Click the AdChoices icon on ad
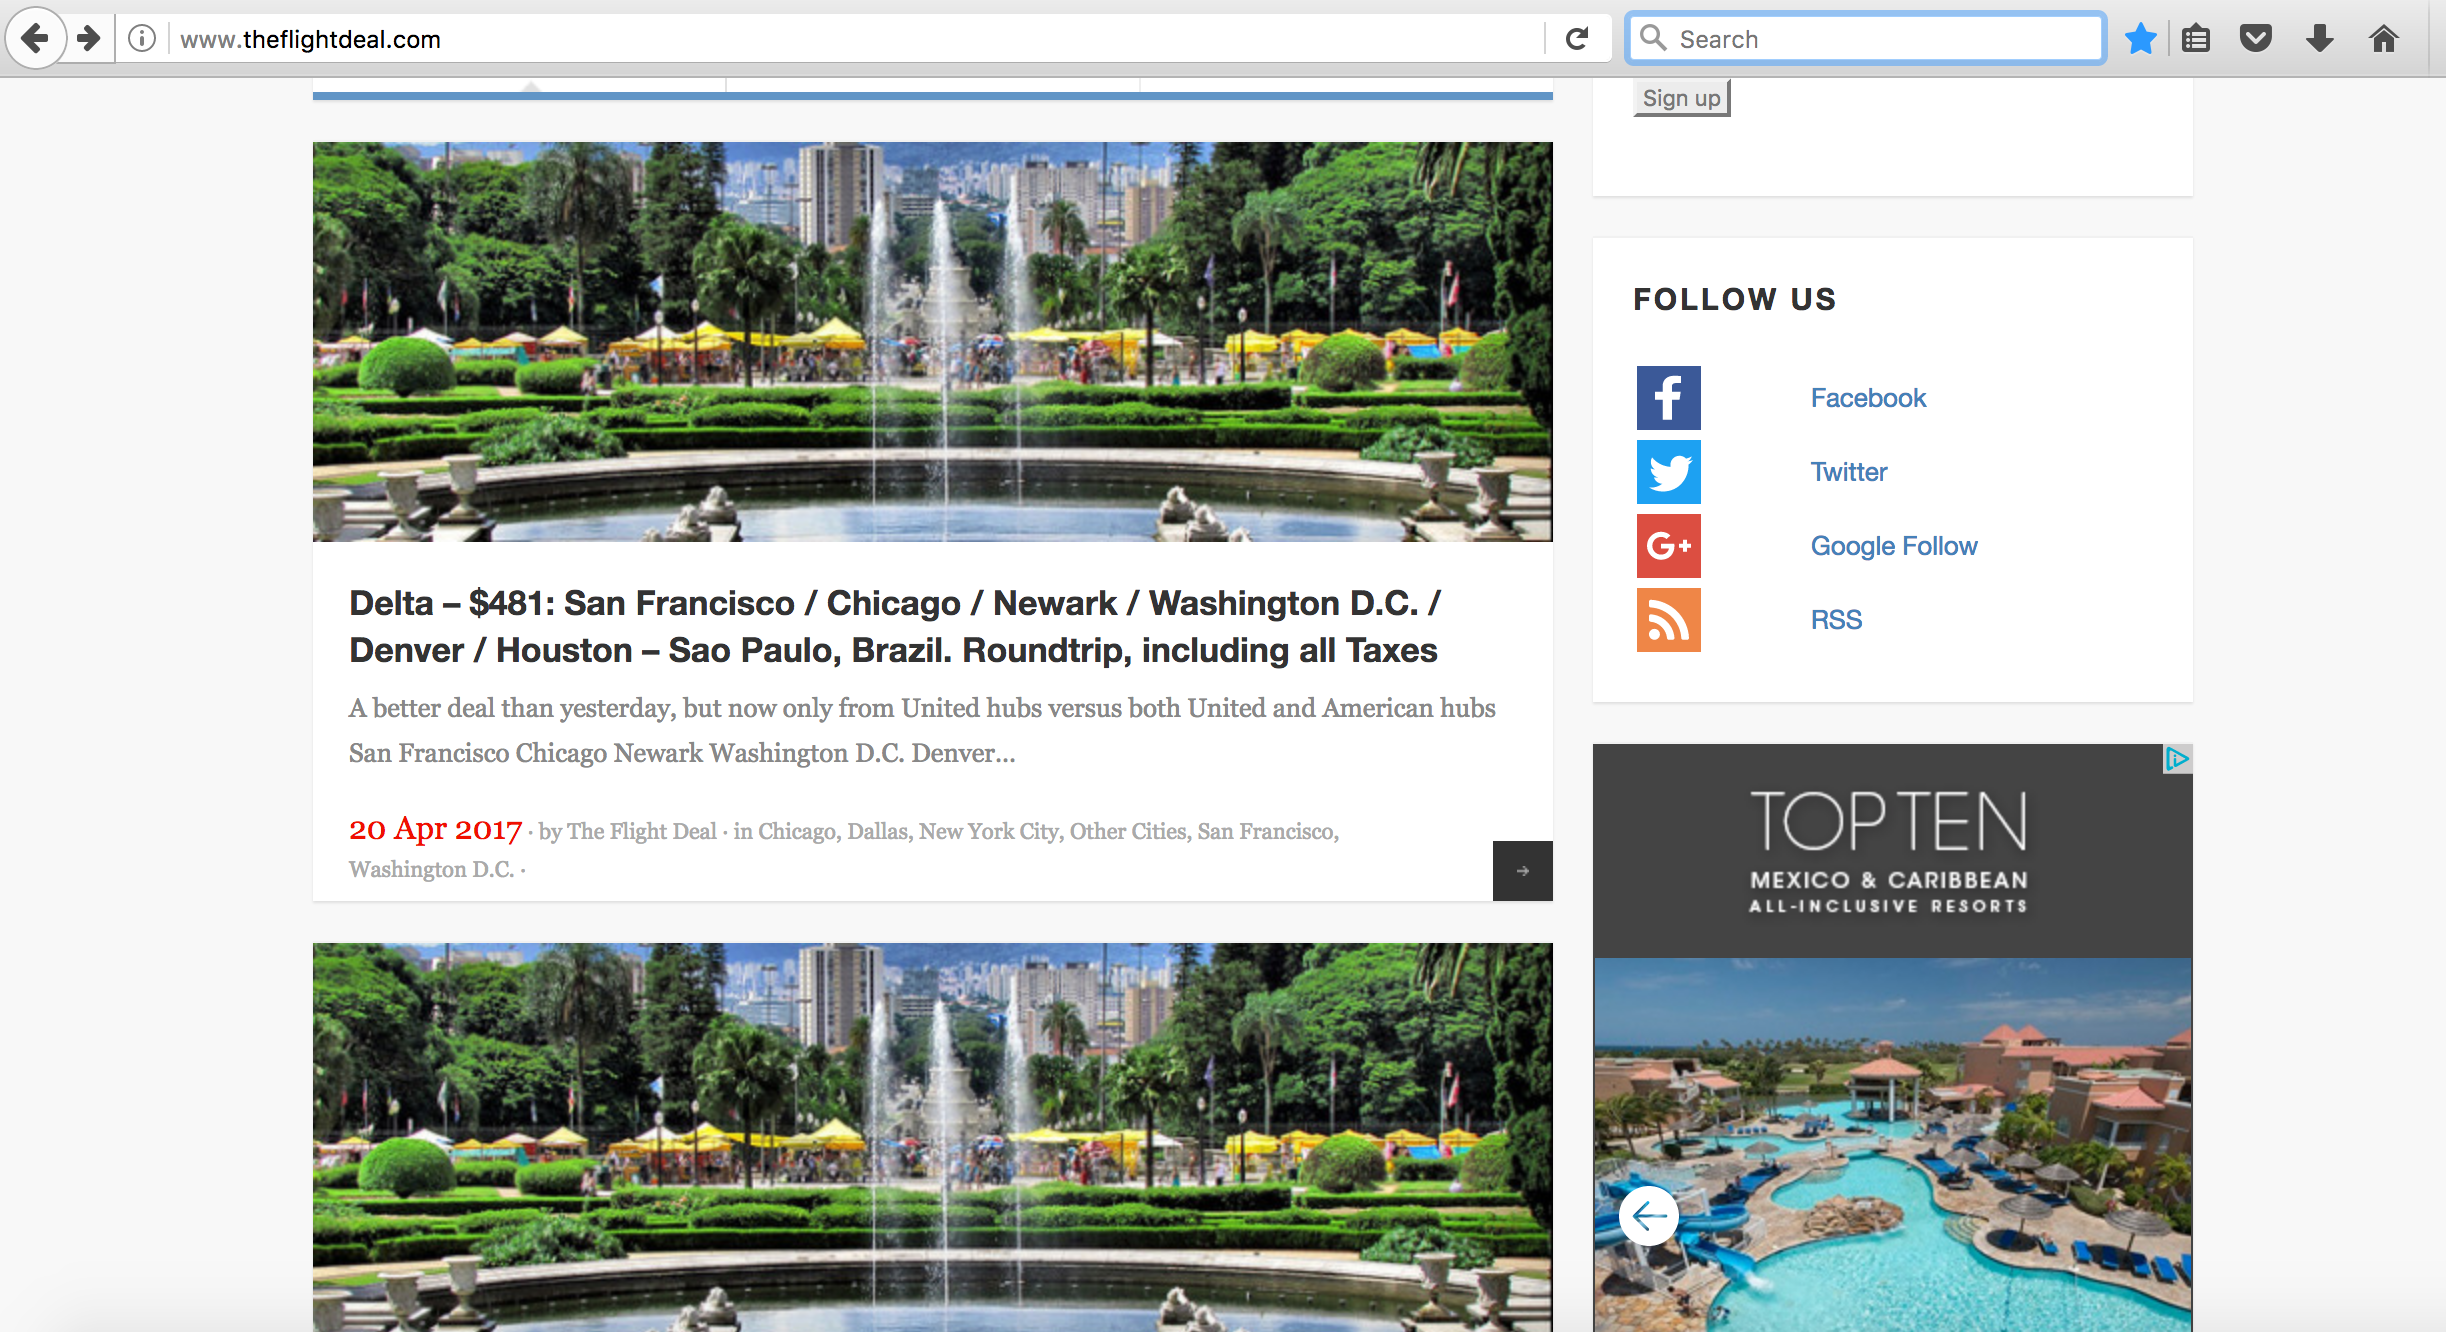The height and width of the screenshot is (1332, 2446). [2177, 759]
